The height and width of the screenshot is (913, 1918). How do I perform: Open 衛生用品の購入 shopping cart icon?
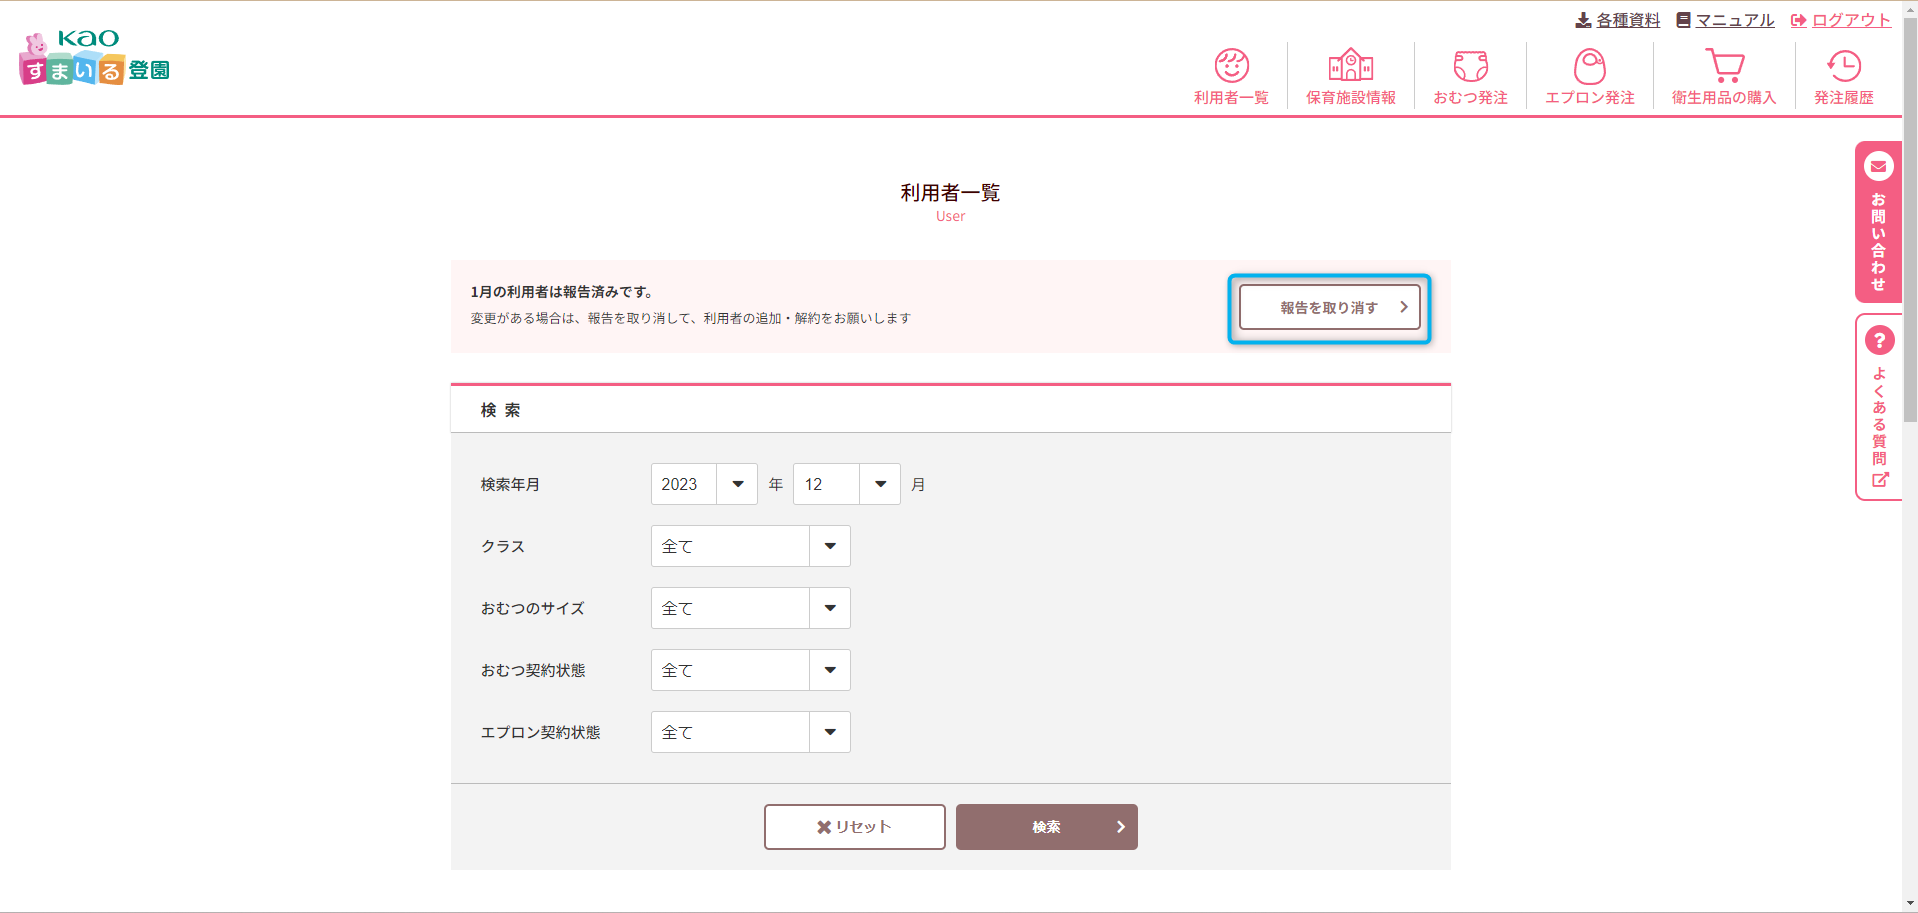click(x=1724, y=67)
